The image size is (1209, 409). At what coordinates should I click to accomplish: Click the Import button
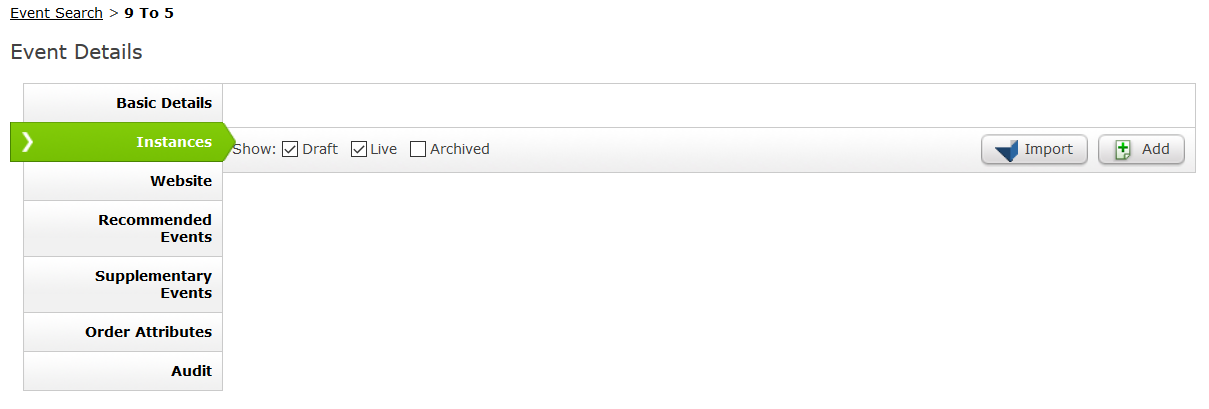point(1034,150)
